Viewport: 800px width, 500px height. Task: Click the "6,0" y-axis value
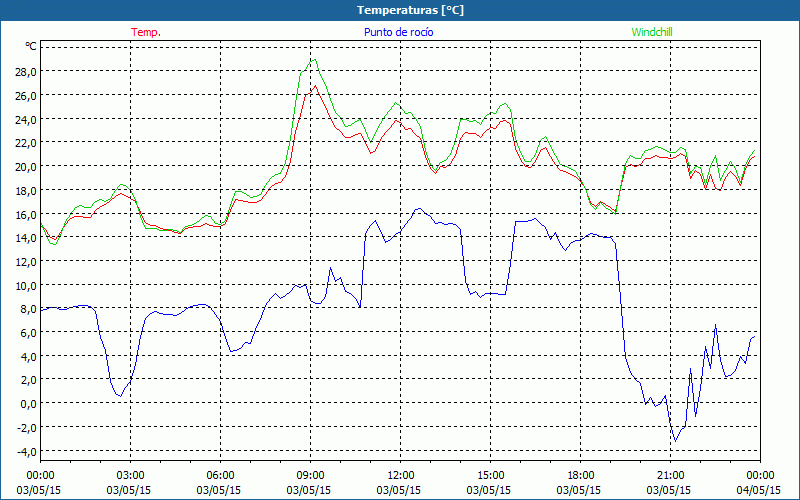tap(29, 333)
